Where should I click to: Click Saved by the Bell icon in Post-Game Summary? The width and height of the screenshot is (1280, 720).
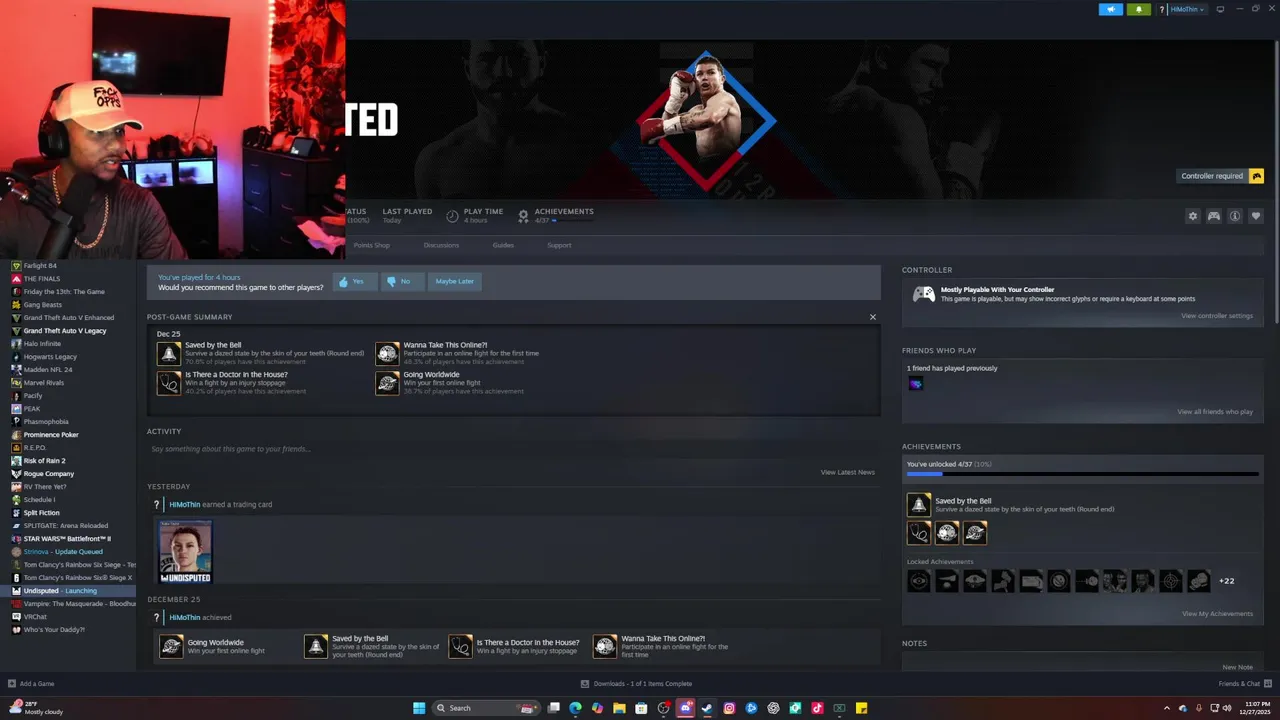point(169,354)
